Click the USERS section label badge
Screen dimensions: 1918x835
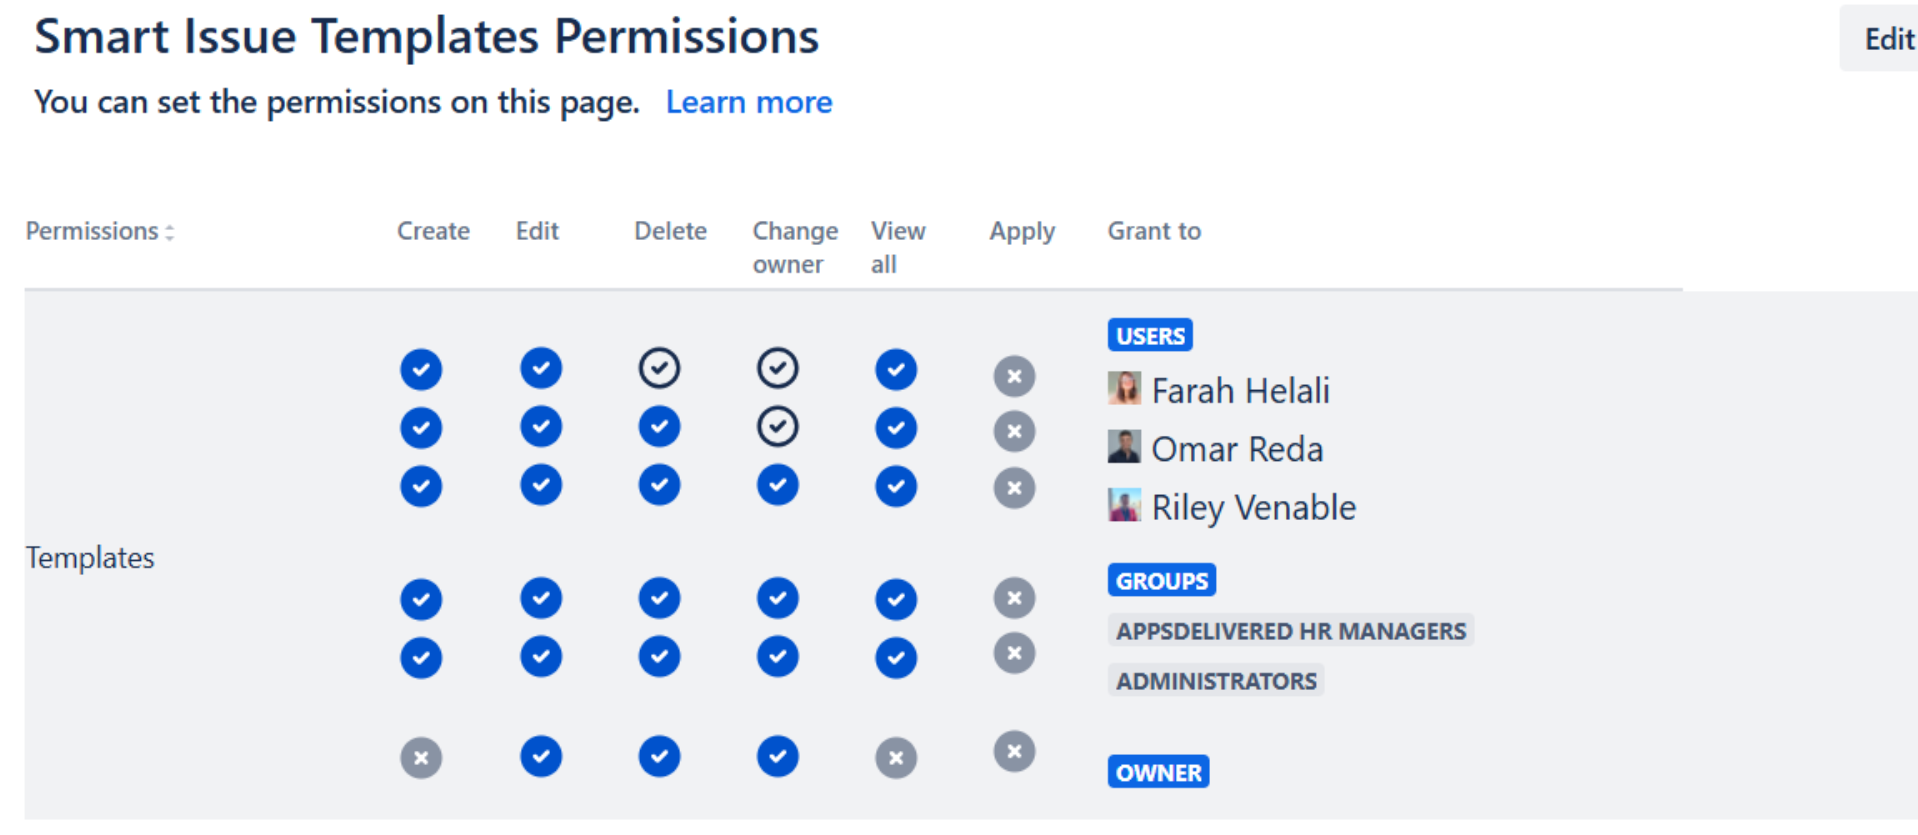click(1150, 335)
